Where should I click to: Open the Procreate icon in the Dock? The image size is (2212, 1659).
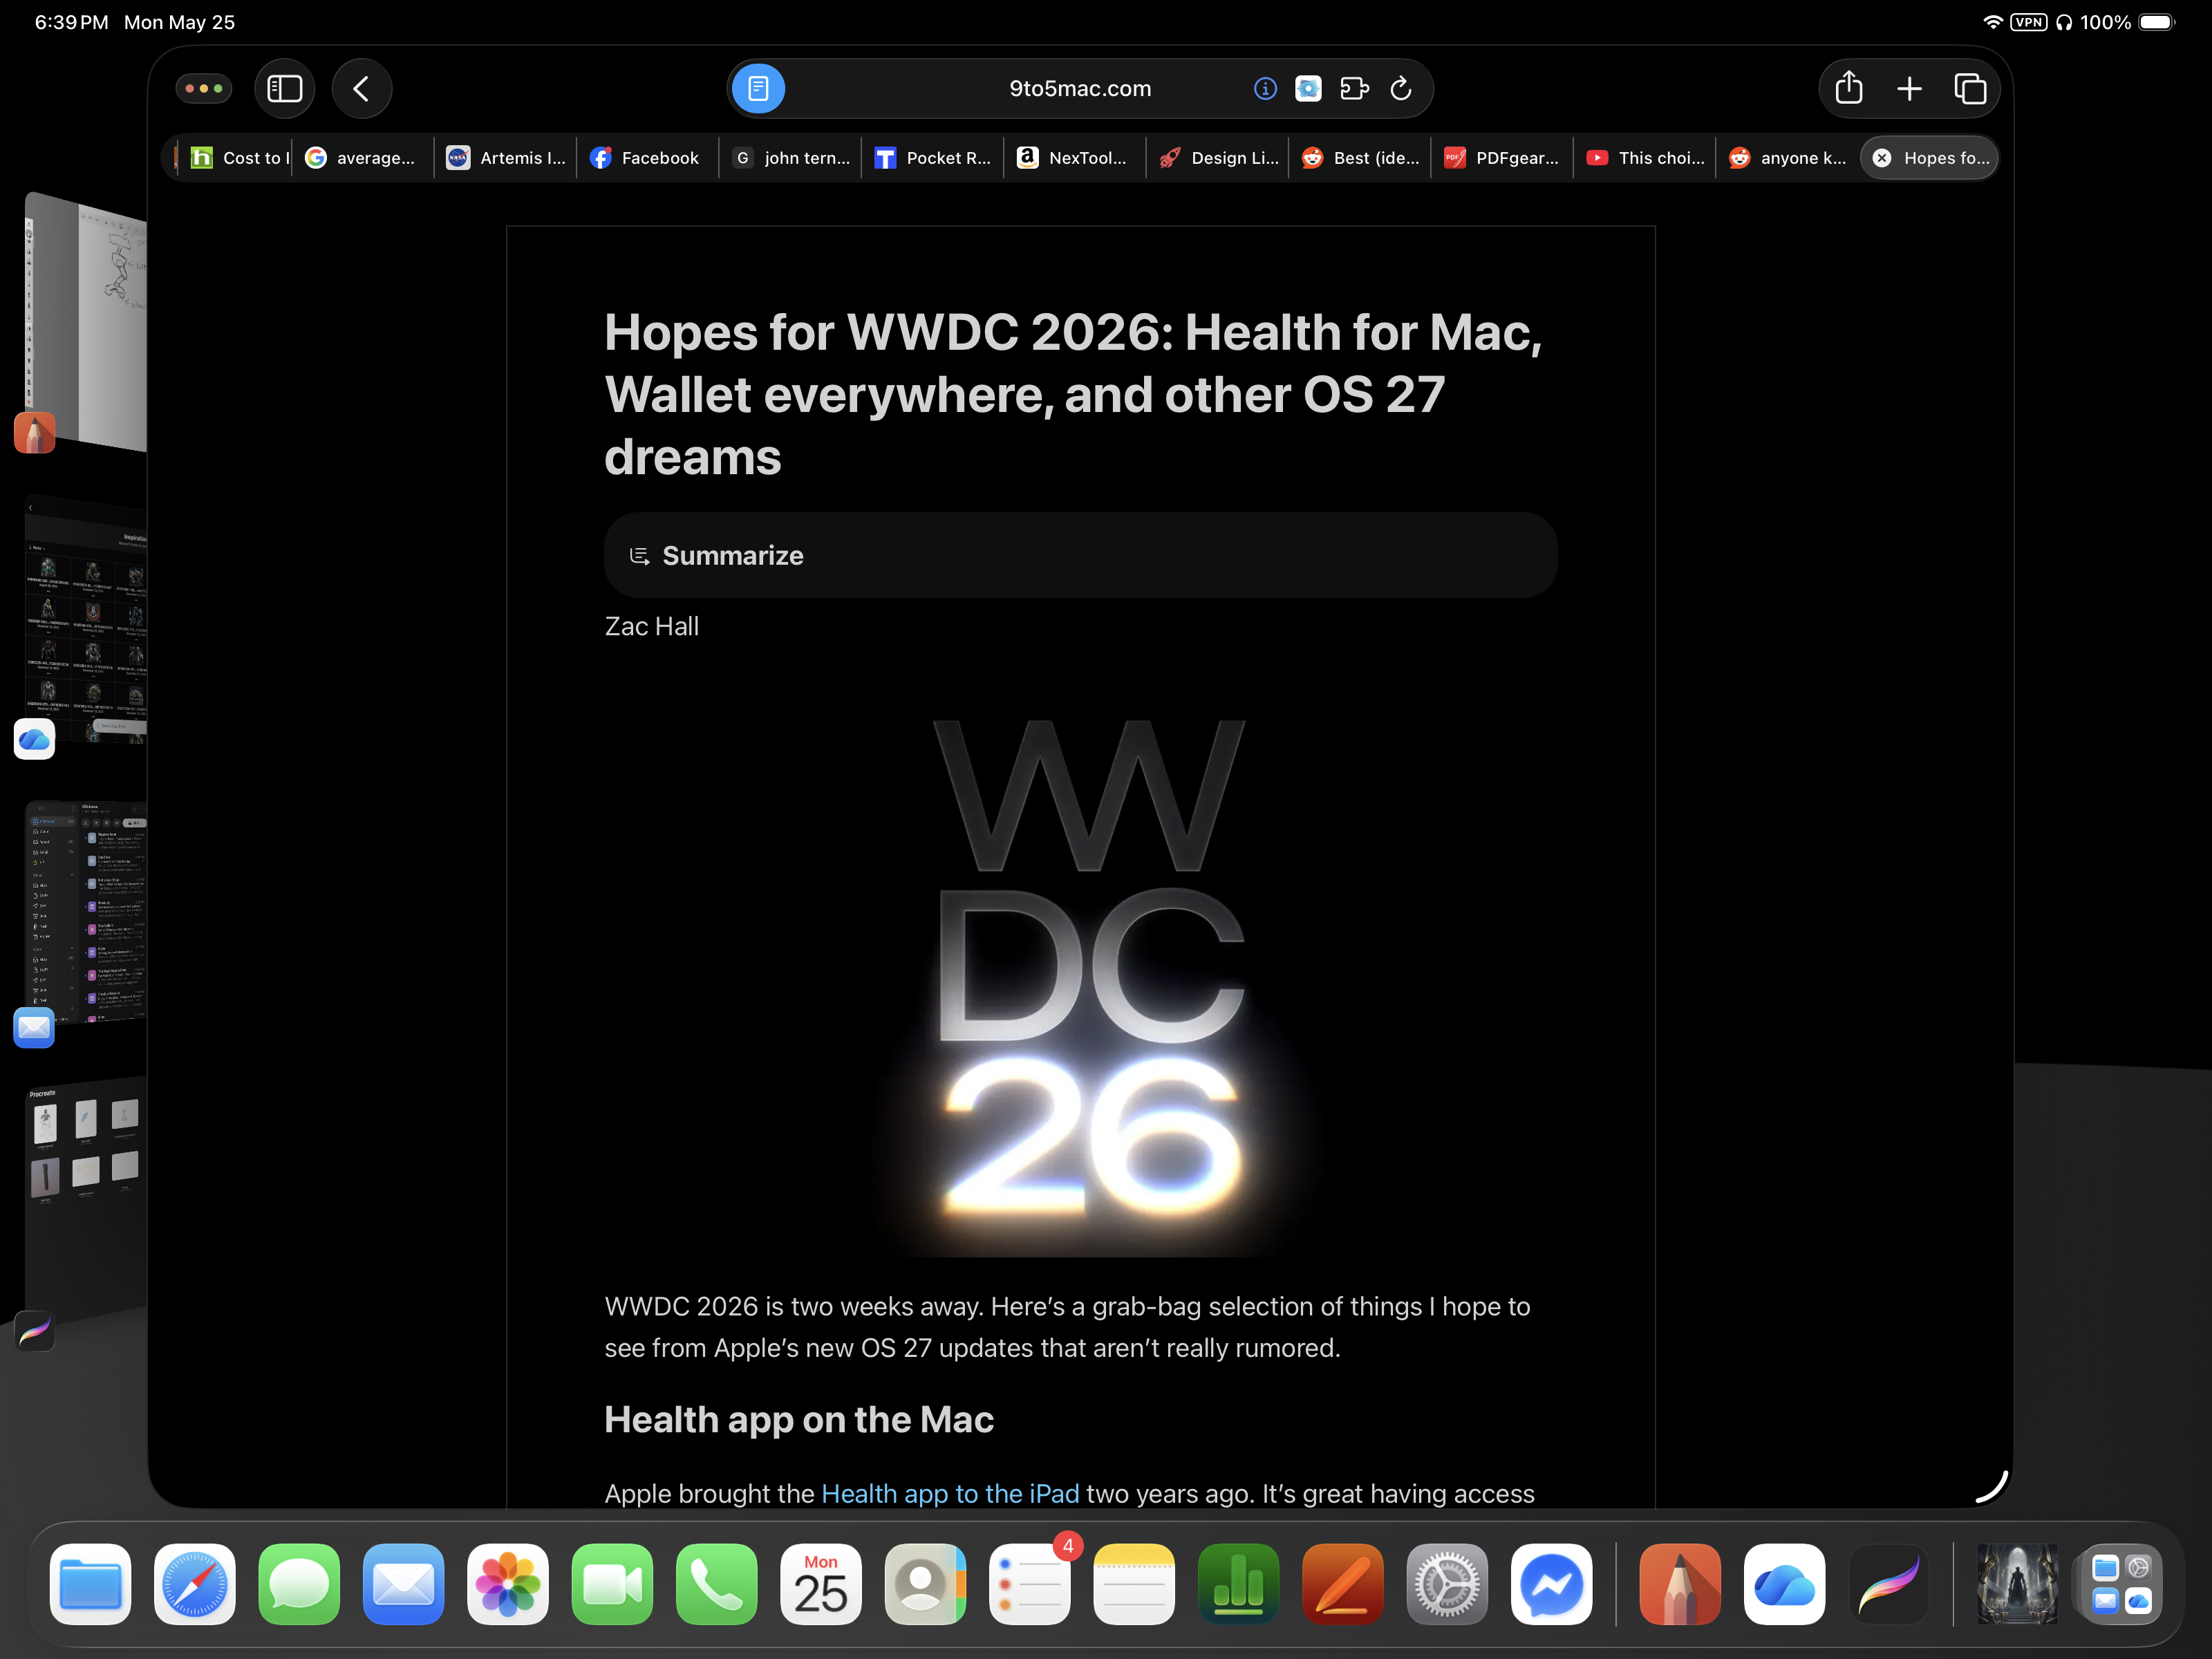(1889, 1585)
